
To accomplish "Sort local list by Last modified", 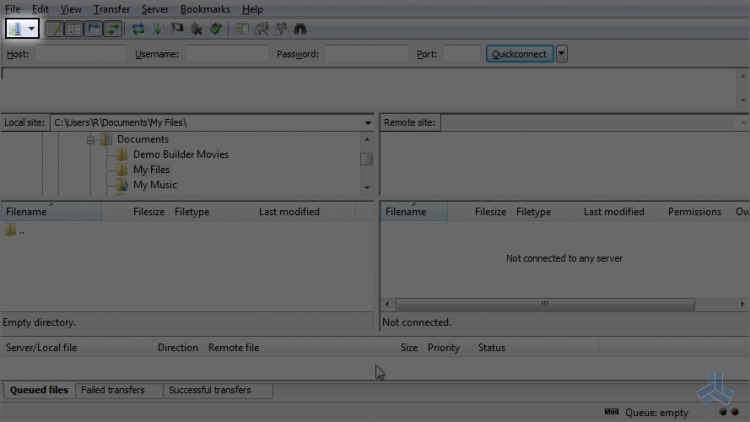I will 305,211.
